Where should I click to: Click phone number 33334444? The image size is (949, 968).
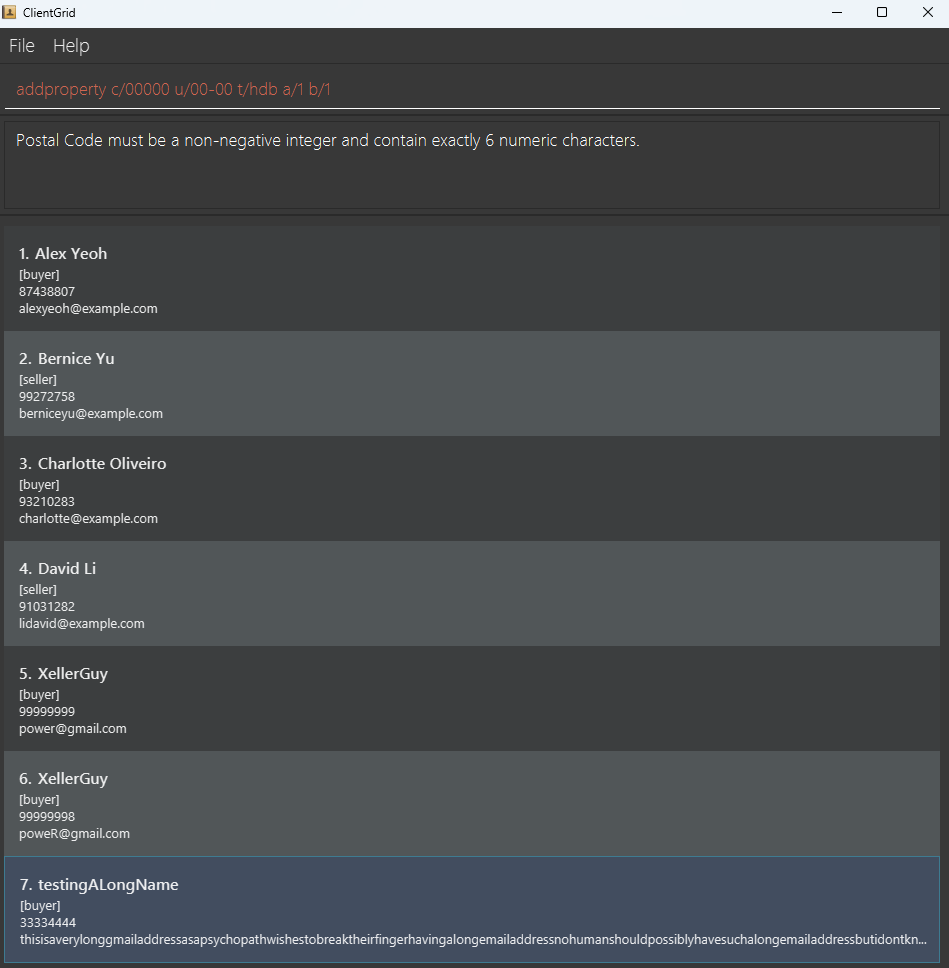coord(48,922)
